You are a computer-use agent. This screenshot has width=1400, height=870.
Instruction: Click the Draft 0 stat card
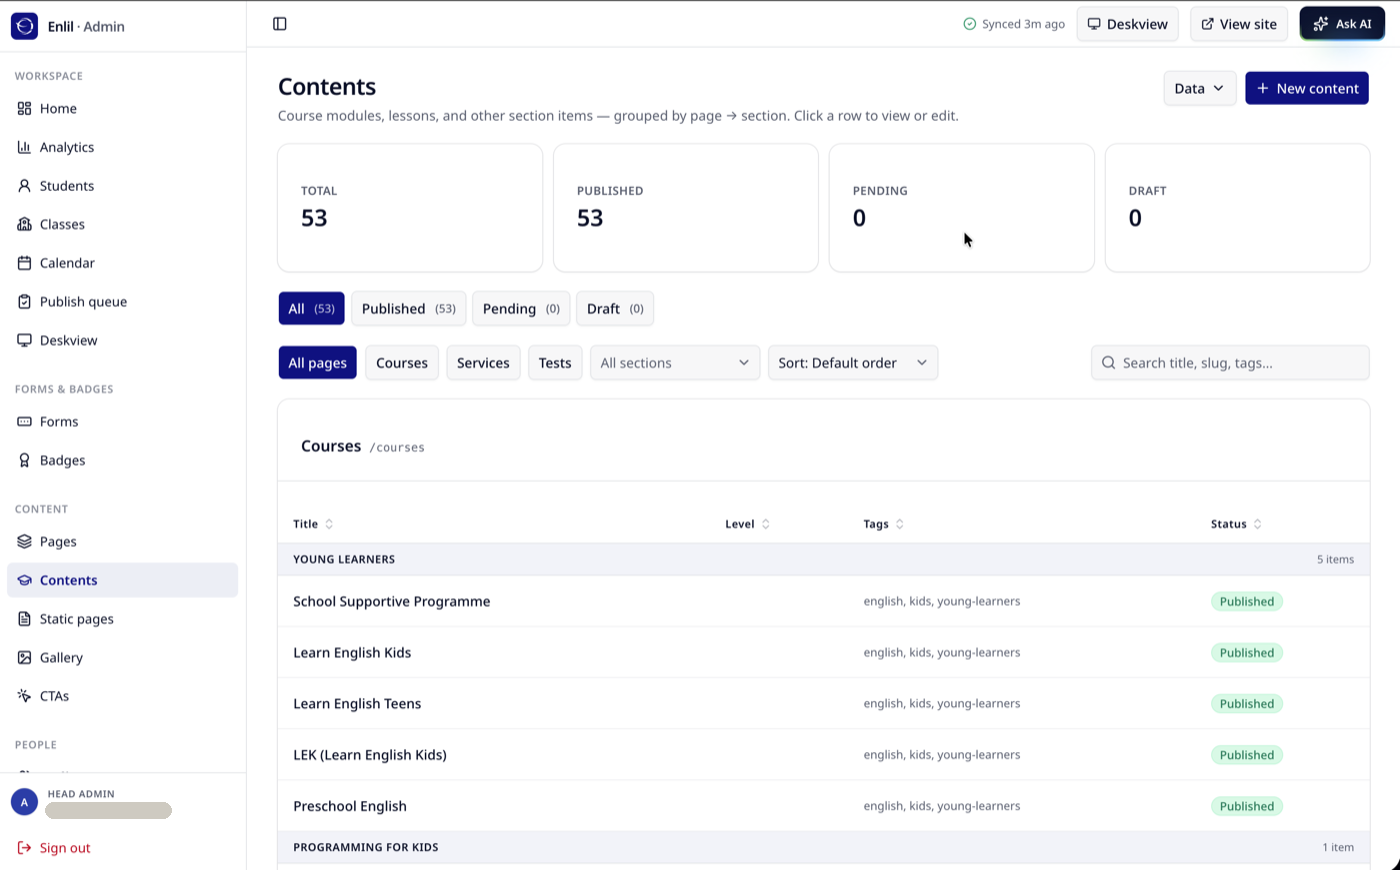point(1237,208)
